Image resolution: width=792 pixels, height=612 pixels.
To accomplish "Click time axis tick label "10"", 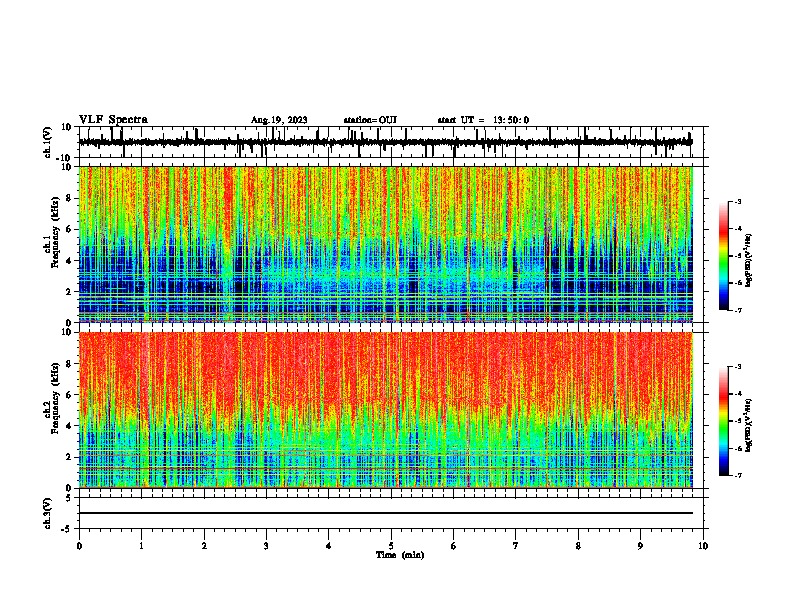I will coord(703,546).
